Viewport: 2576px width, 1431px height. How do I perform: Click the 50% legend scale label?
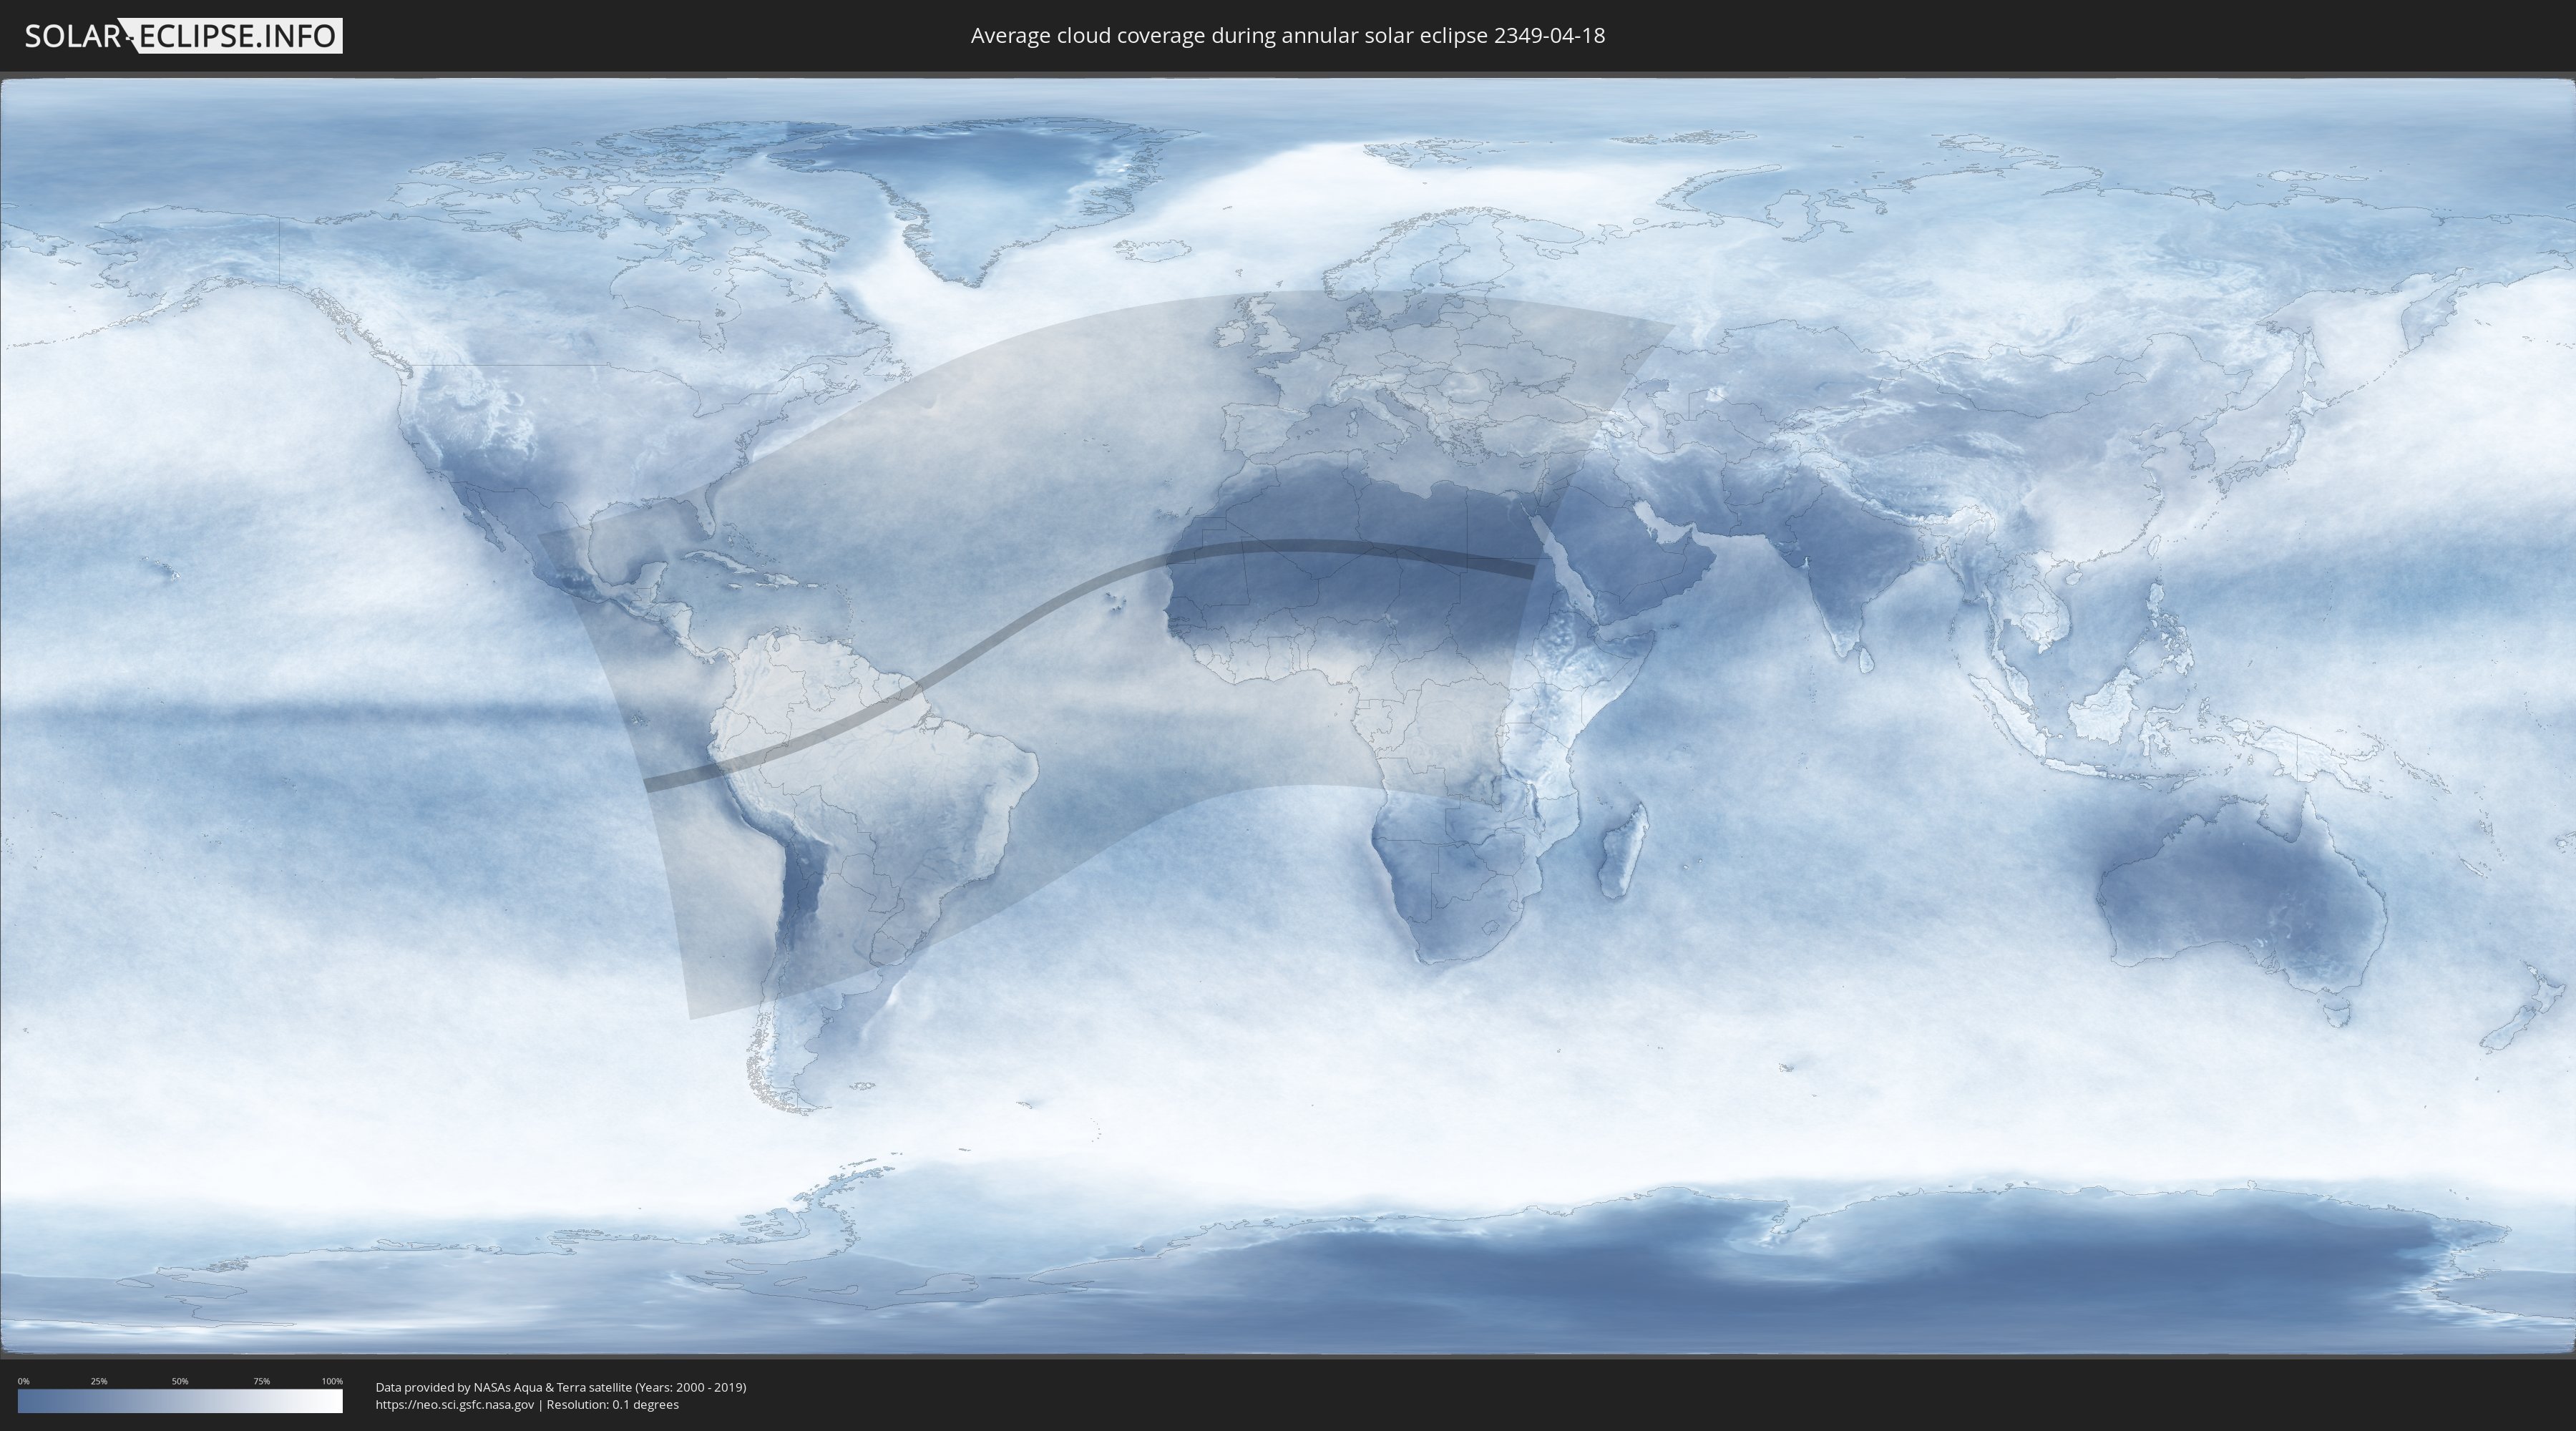pos(180,1381)
